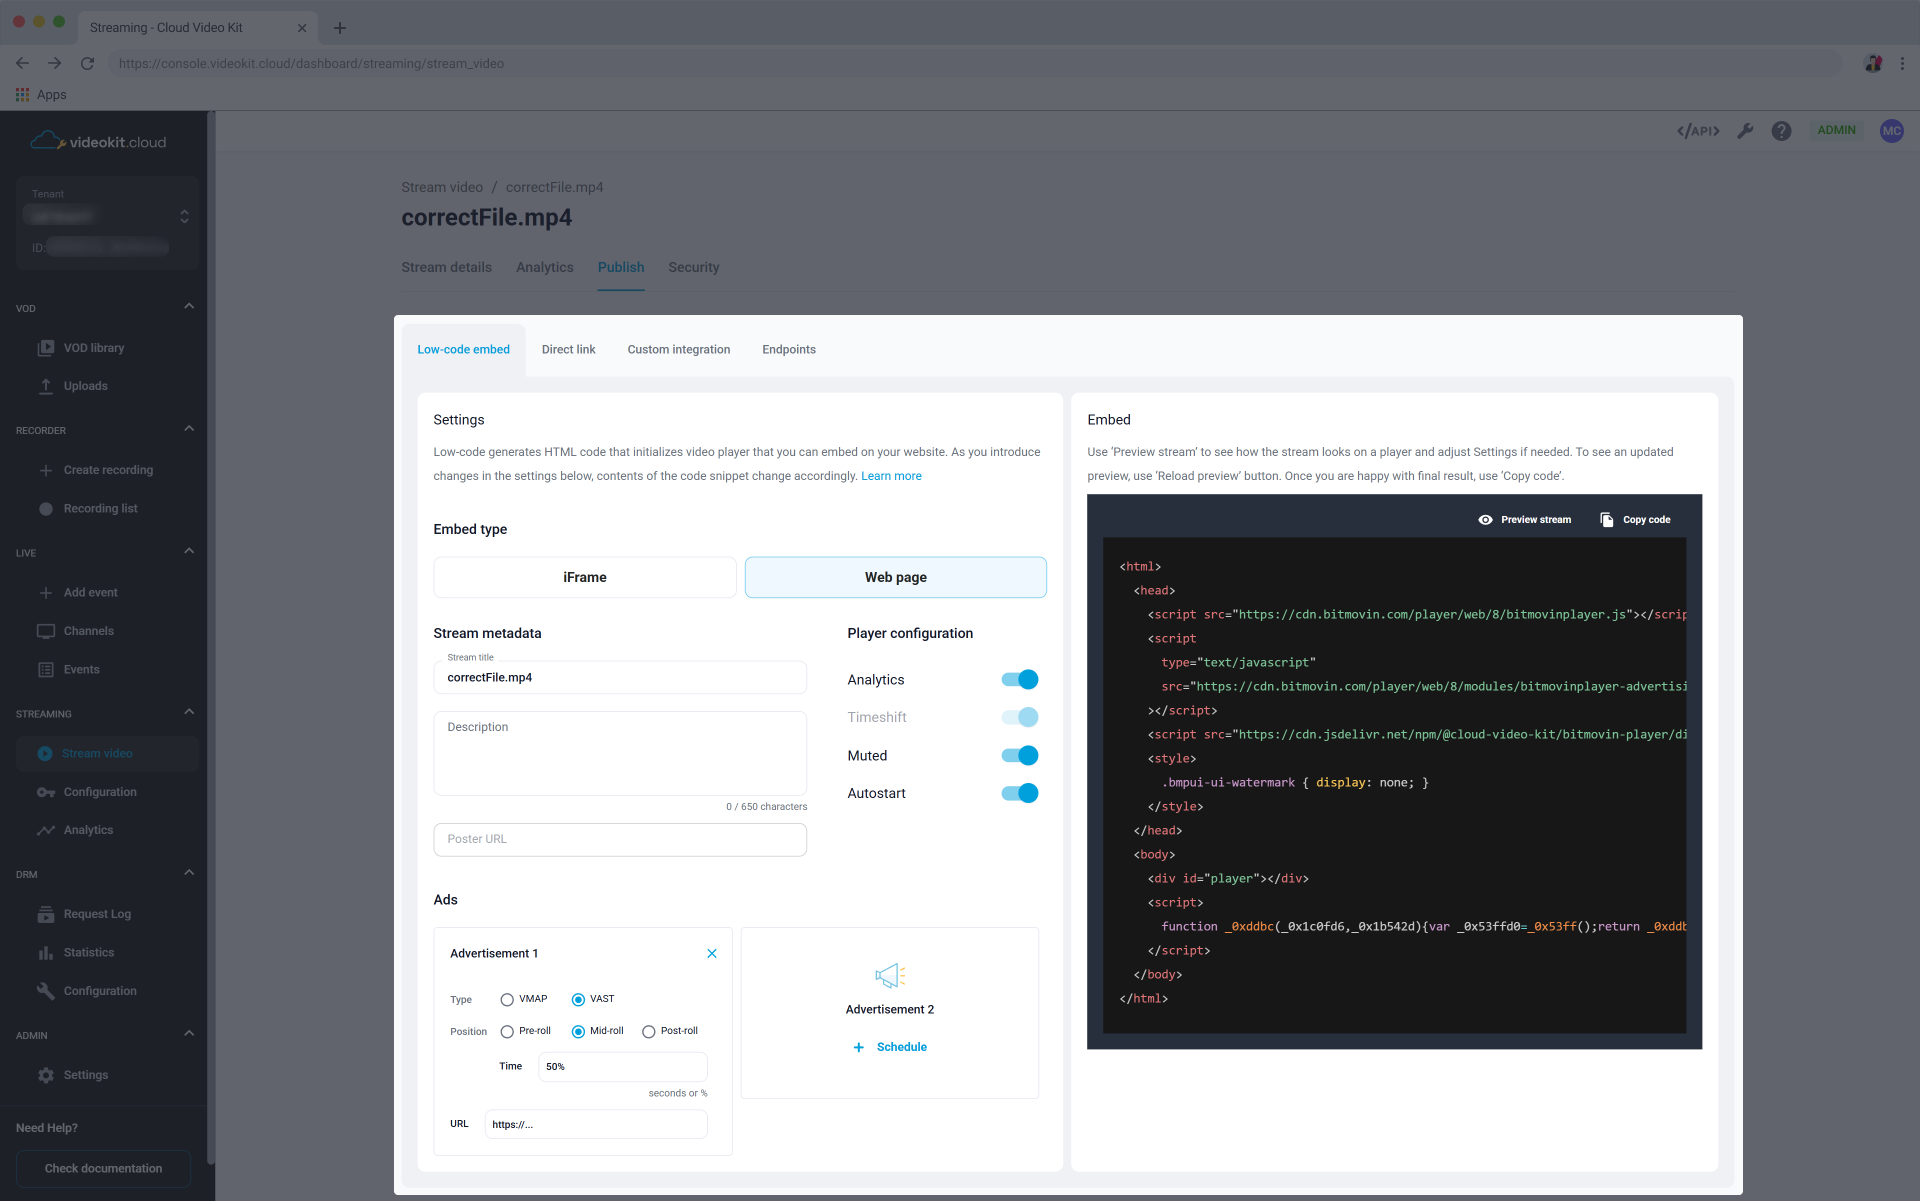Choose the iFrame embed type
Image resolution: width=1920 pixels, height=1201 pixels.
tap(584, 578)
